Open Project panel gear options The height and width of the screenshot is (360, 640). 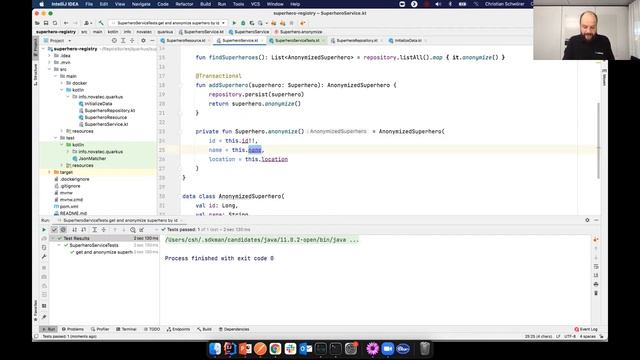coord(143,40)
